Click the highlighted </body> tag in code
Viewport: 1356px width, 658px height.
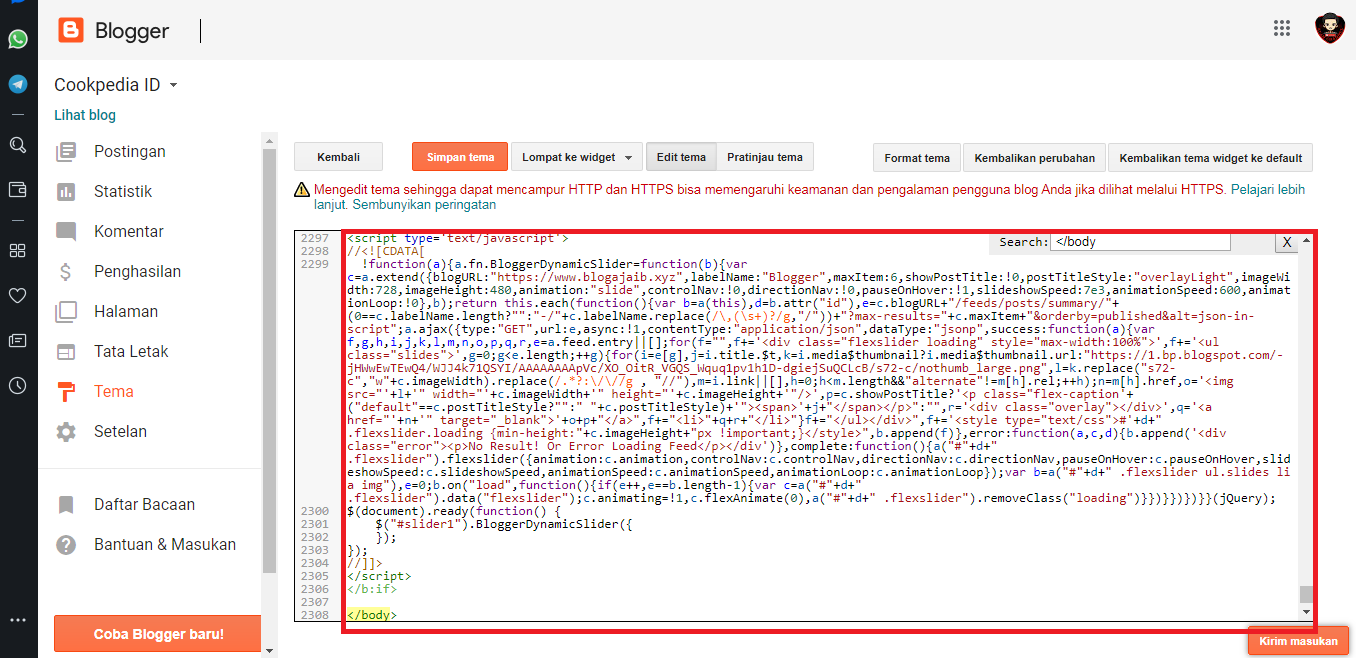click(371, 615)
